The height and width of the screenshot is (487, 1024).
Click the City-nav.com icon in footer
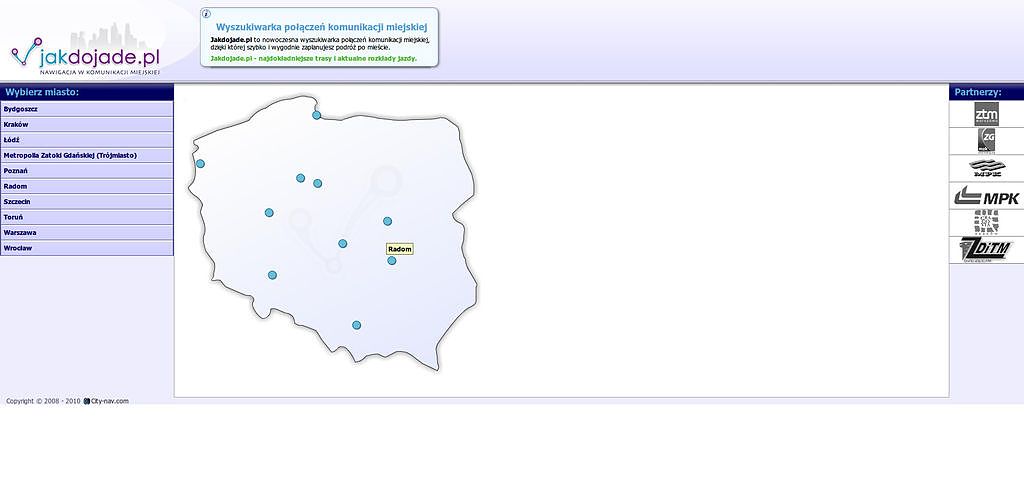tap(86, 401)
